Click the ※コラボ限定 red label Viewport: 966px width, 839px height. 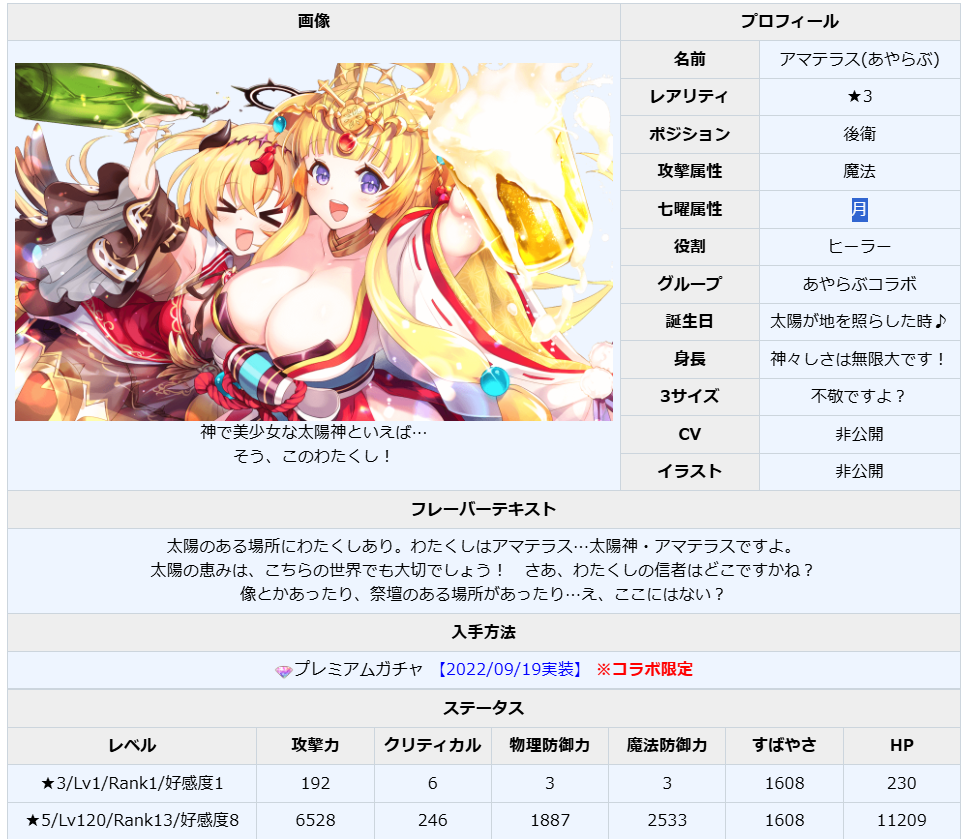coord(644,670)
